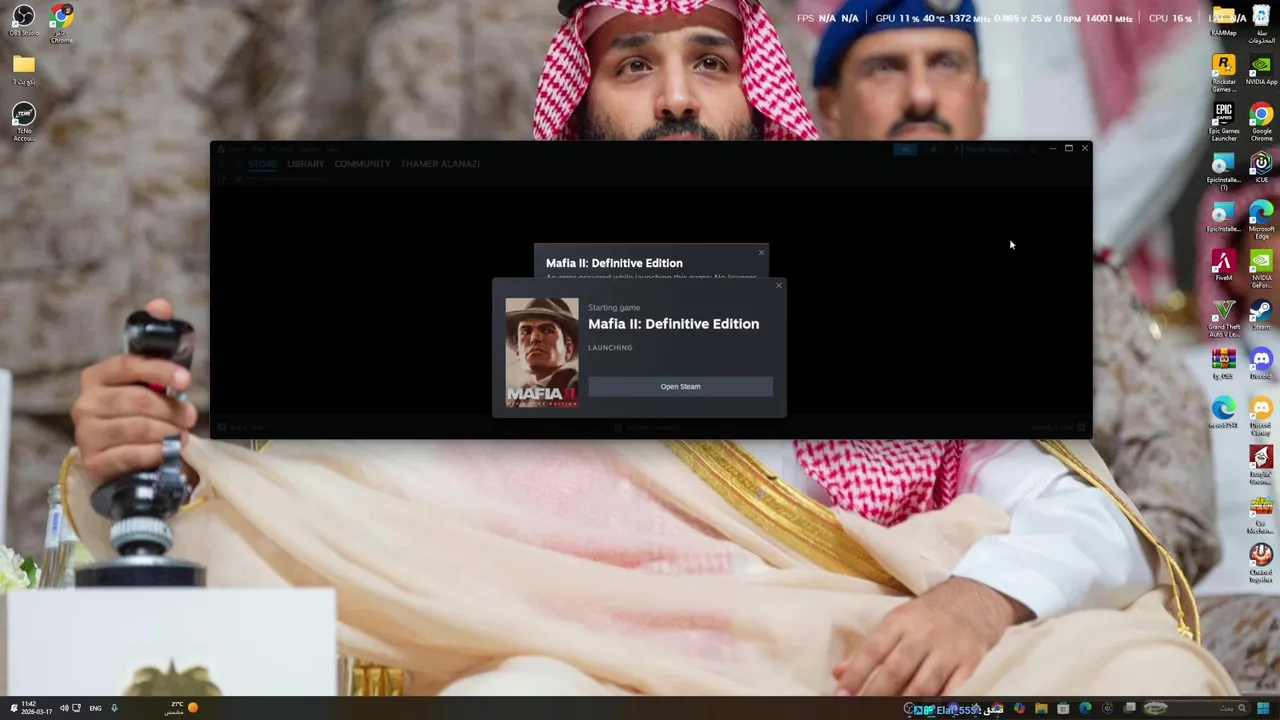This screenshot has height=720, width=1280.
Task: Close the Mafia II error dialog behind
Action: [761, 252]
